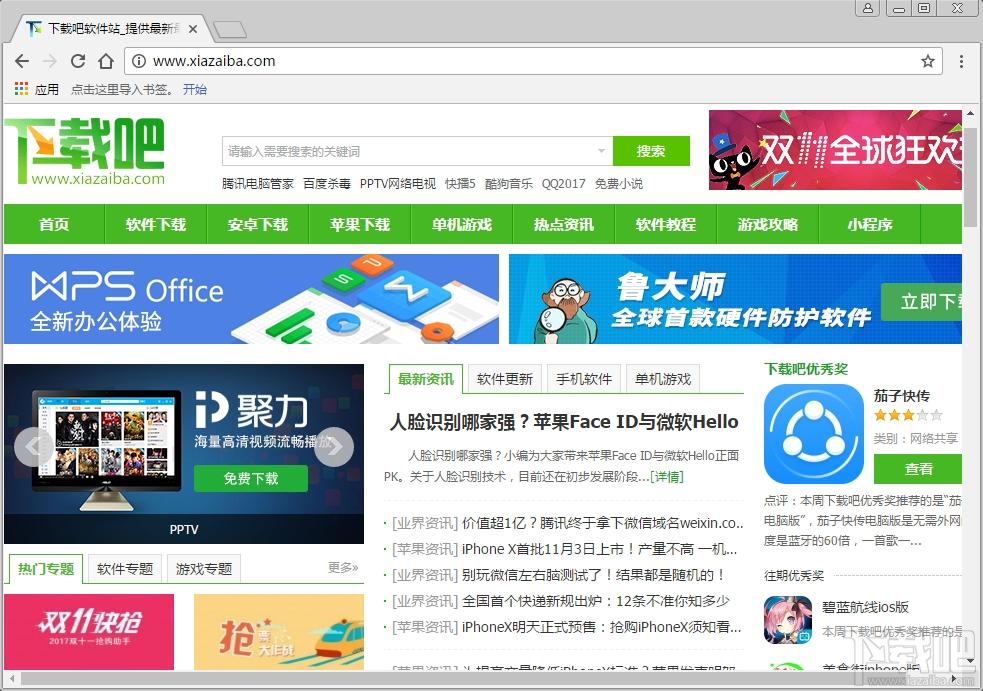Click the green 查看 button for 茄子快传
This screenshot has width=983, height=691.
coord(918,469)
